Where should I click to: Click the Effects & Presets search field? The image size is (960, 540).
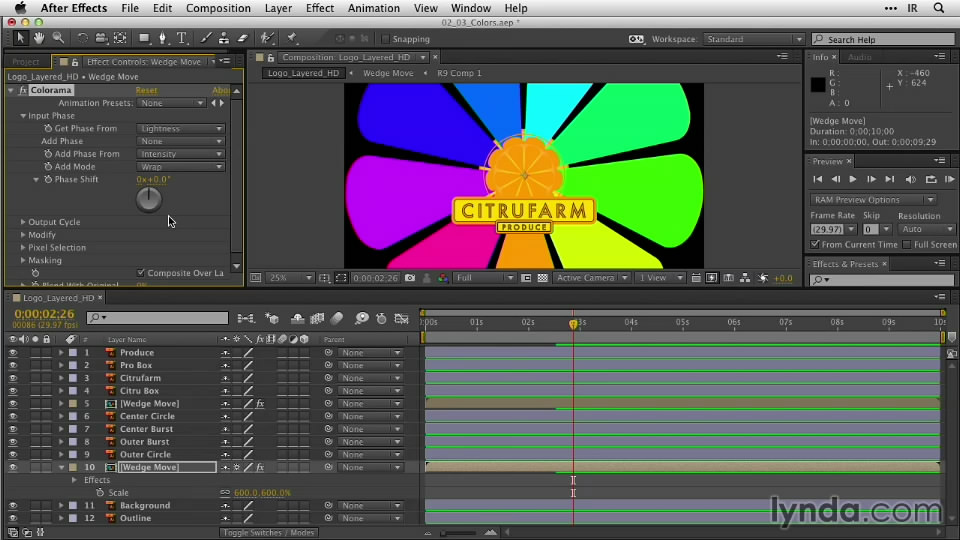(882, 280)
